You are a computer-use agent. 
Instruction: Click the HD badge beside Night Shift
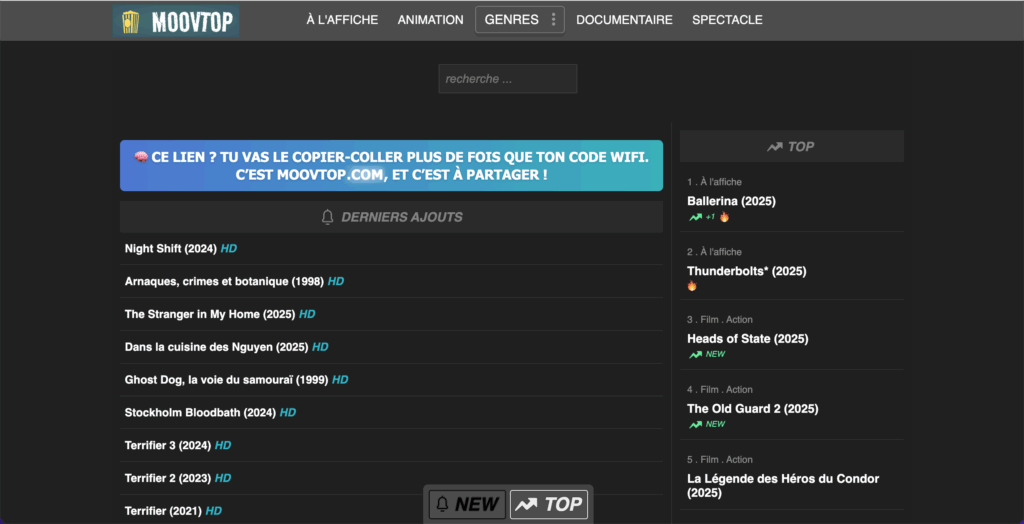pos(229,249)
